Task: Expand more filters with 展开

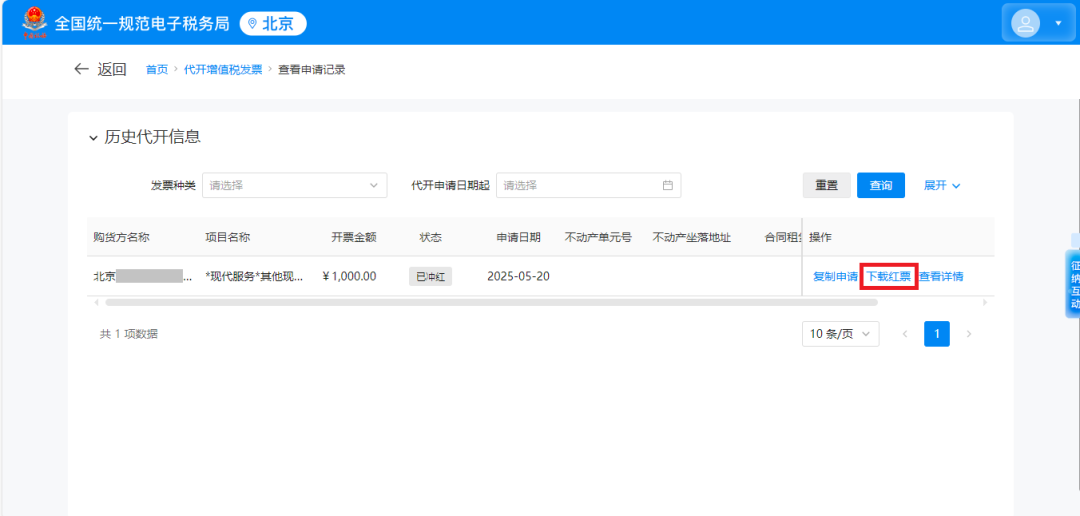Action: click(942, 185)
